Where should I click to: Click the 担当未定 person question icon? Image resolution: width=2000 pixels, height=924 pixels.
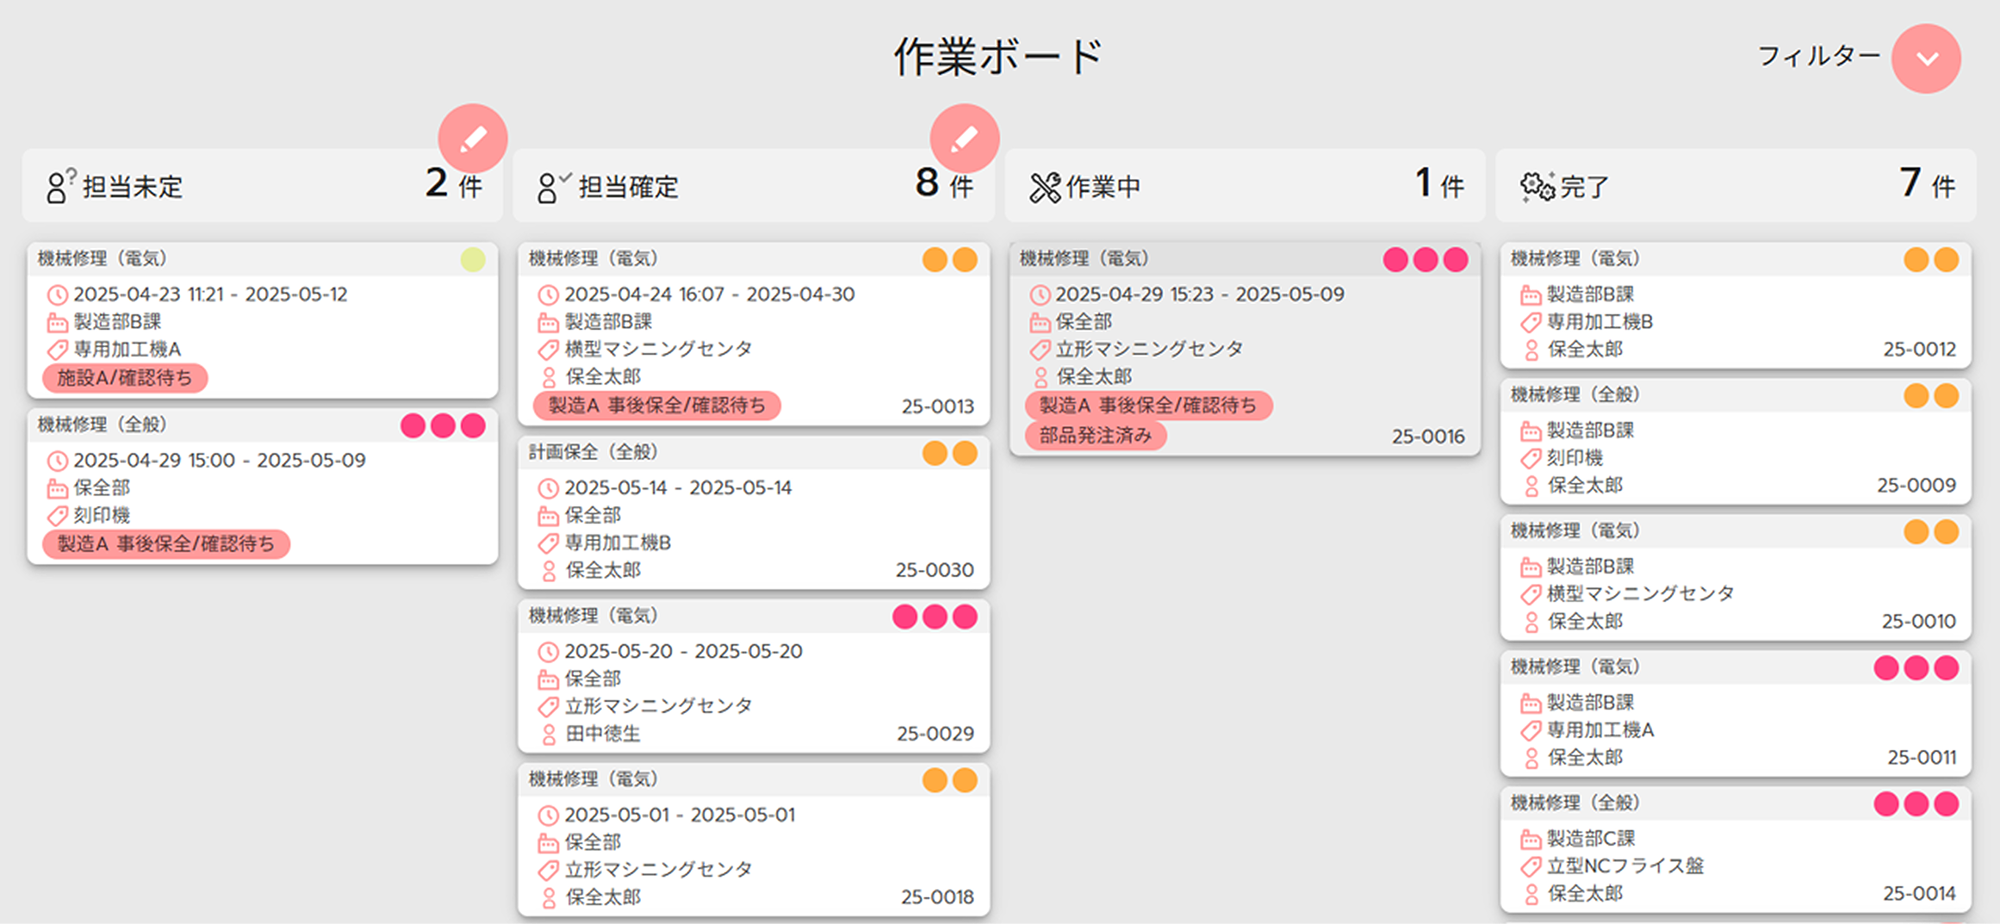tap(60, 186)
